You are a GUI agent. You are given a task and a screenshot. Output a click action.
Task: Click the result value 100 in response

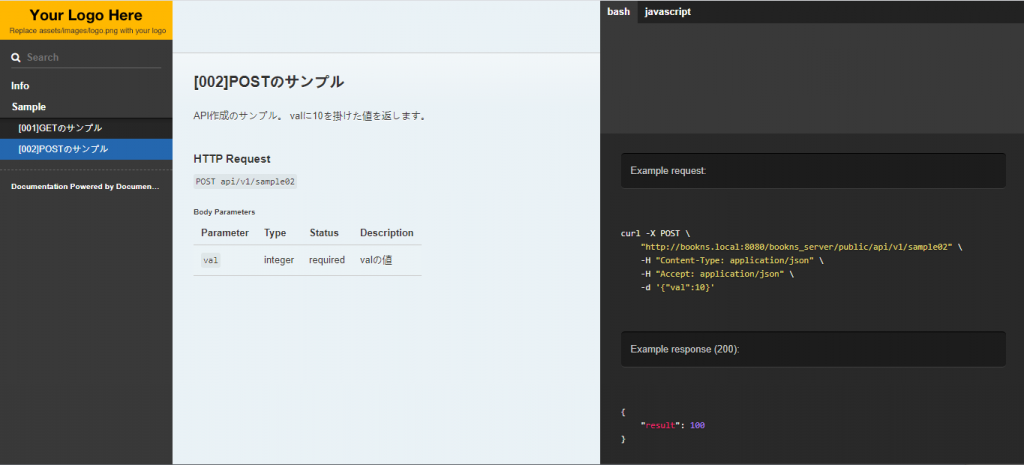click(x=697, y=426)
